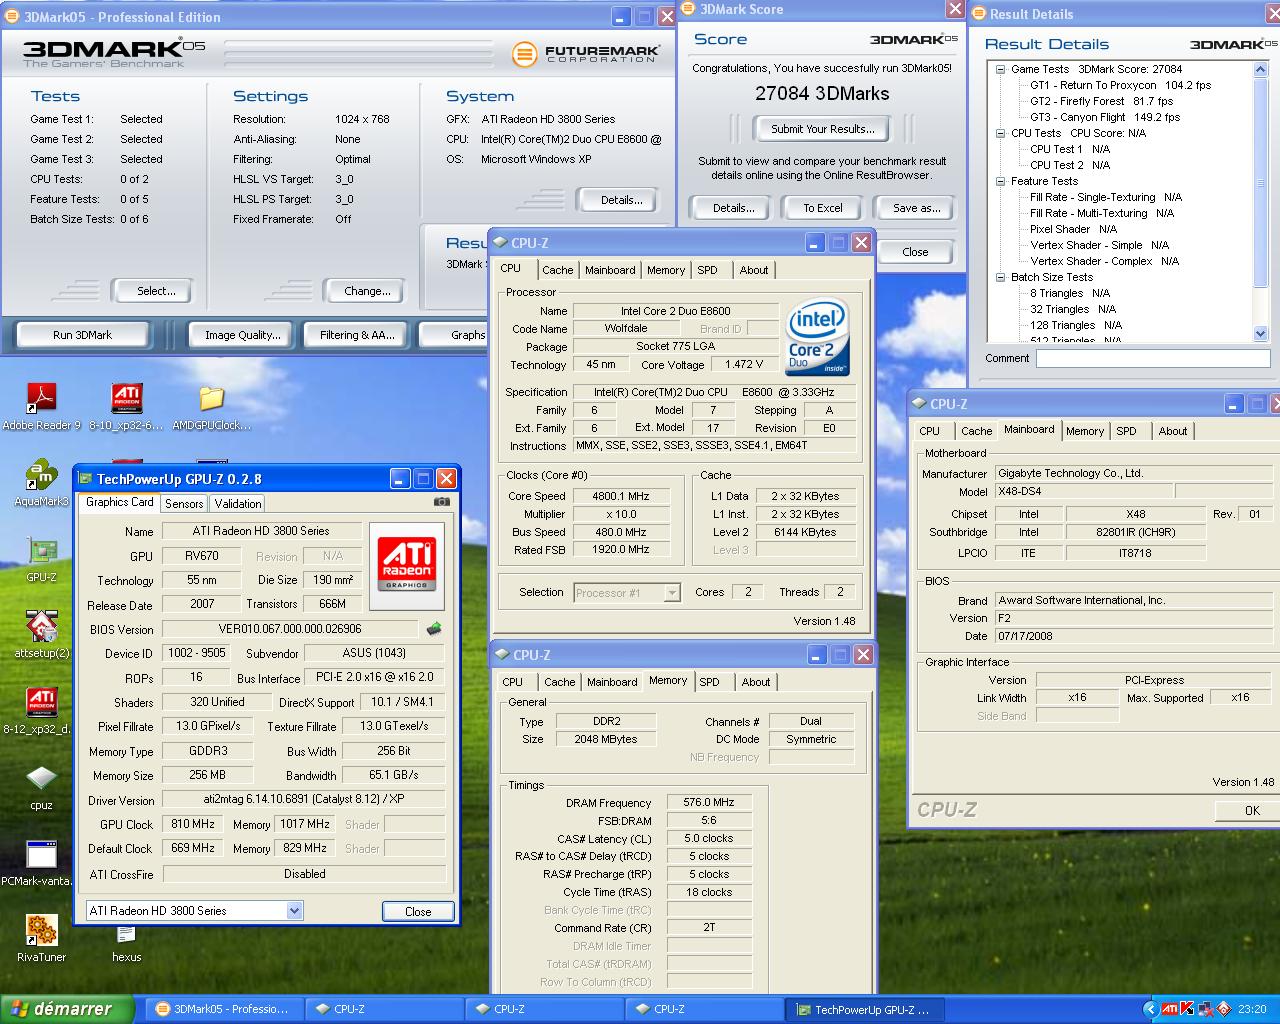Click the Result Details scrollbar down arrow
The width and height of the screenshot is (1280, 1024).
(1260, 334)
